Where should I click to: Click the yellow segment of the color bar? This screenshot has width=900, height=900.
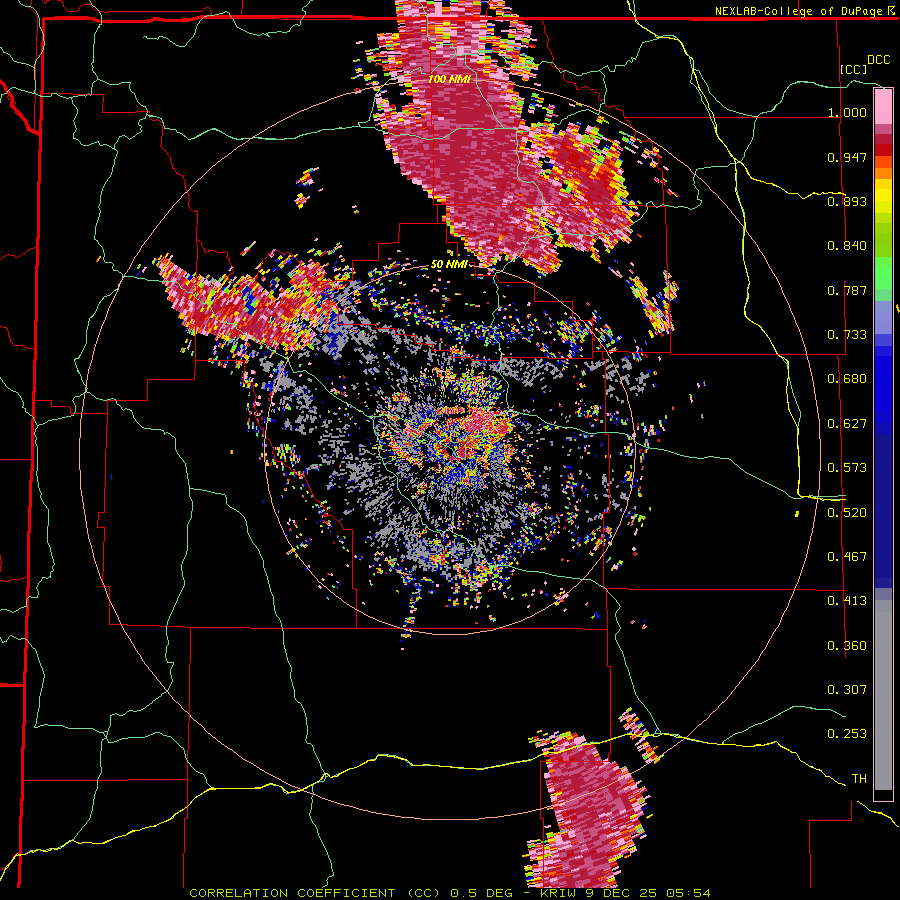click(x=883, y=196)
